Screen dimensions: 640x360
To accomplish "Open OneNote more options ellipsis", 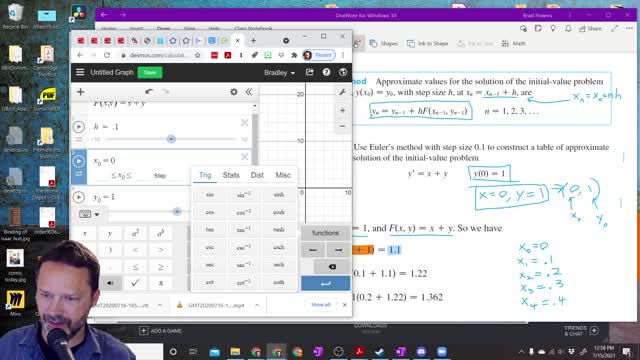I will coord(629,29).
